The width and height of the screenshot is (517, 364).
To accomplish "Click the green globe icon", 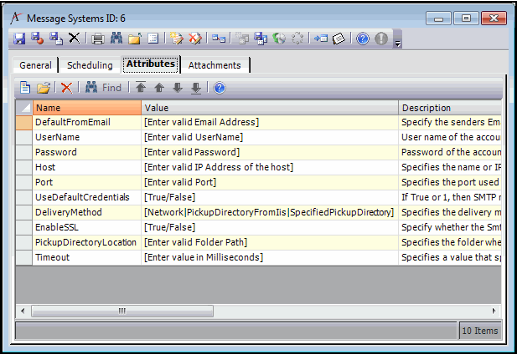I will click(x=279, y=39).
